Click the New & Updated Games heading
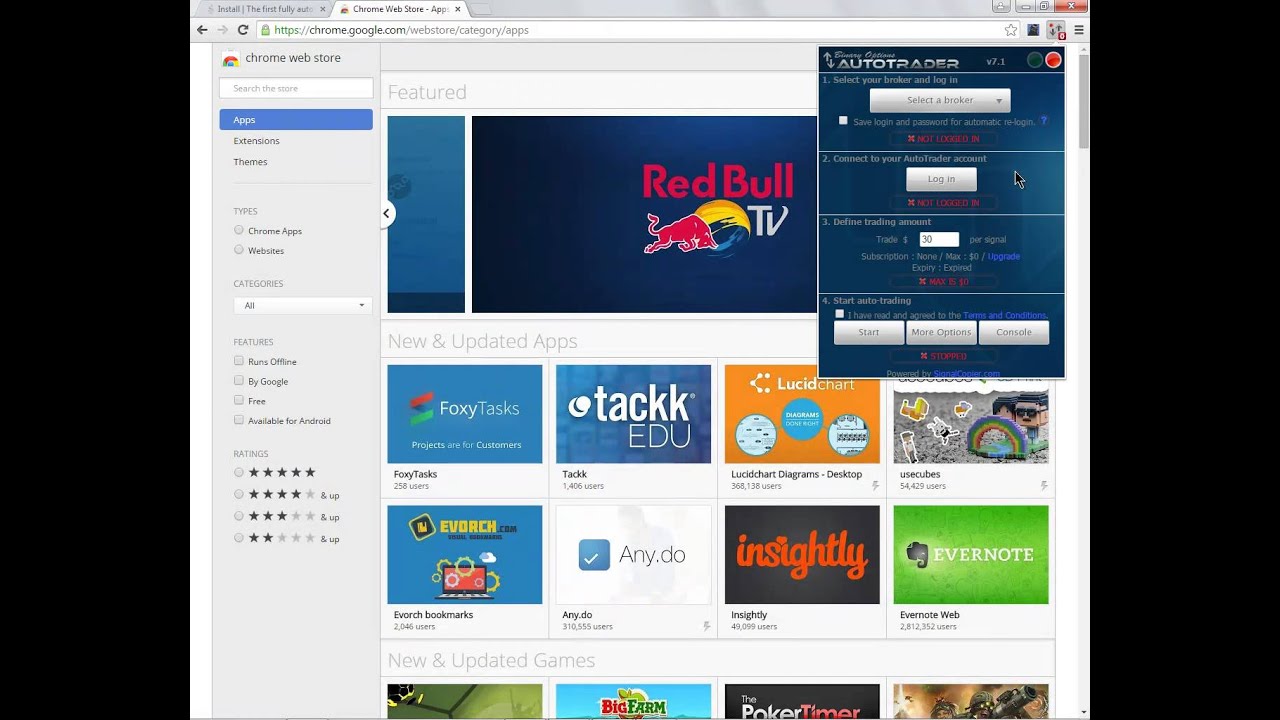 (x=491, y=660)
